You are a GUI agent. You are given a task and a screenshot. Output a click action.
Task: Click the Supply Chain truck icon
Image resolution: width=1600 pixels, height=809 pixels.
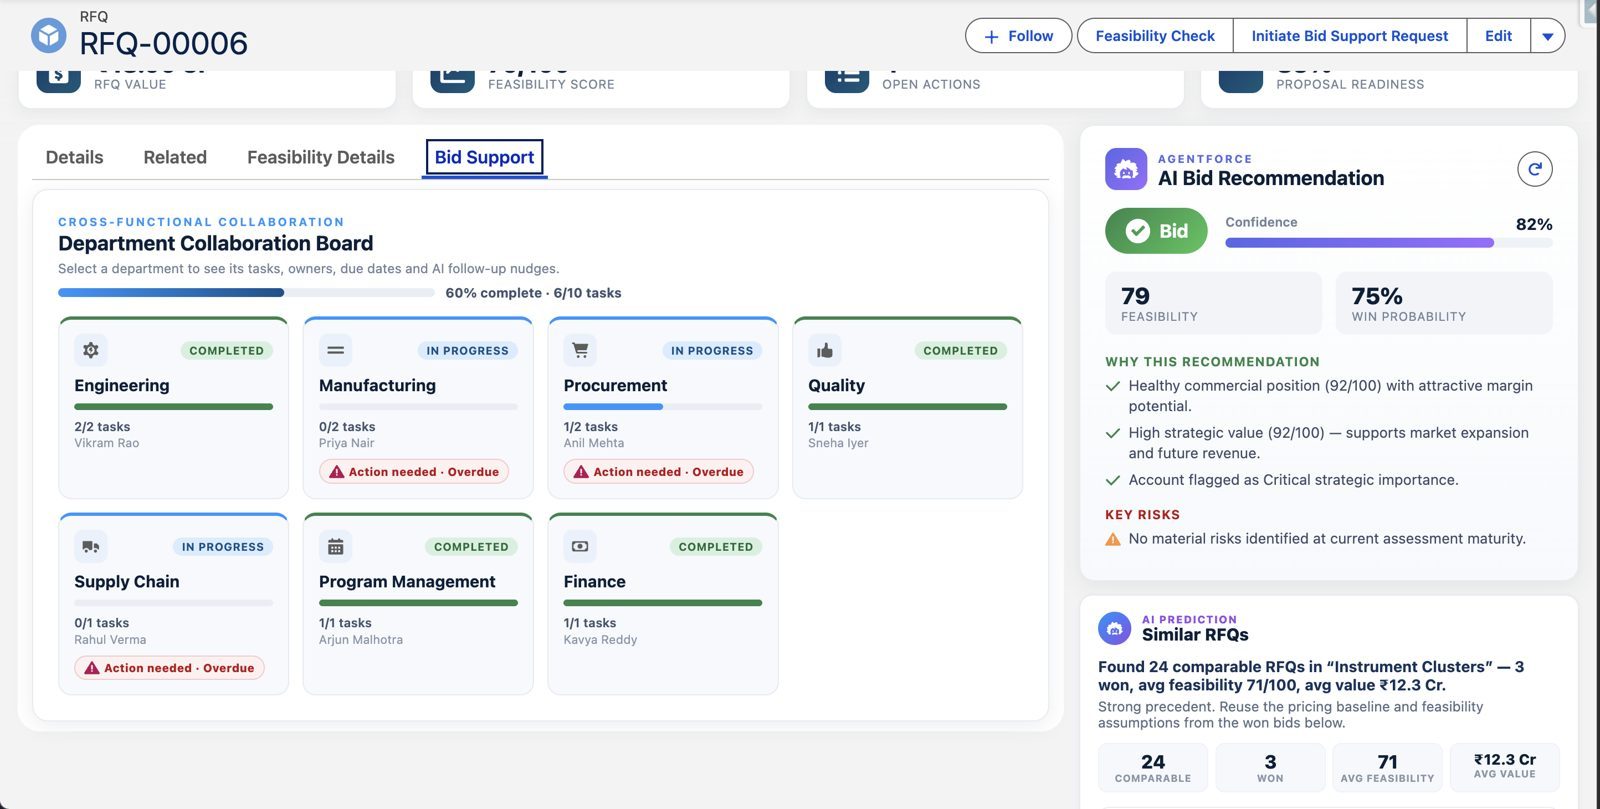(91, 546)
